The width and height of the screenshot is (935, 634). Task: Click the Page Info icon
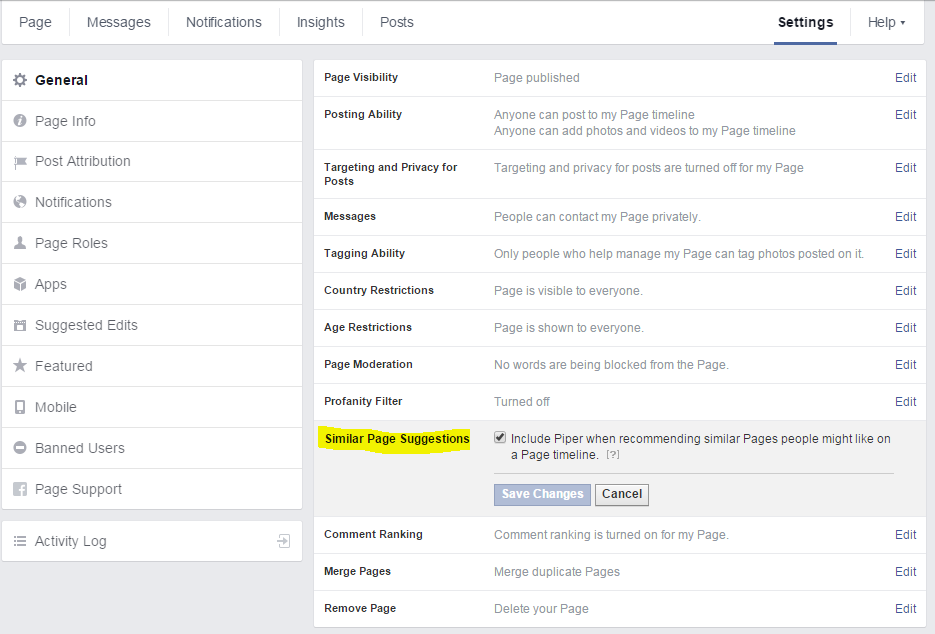click(20, 120)
